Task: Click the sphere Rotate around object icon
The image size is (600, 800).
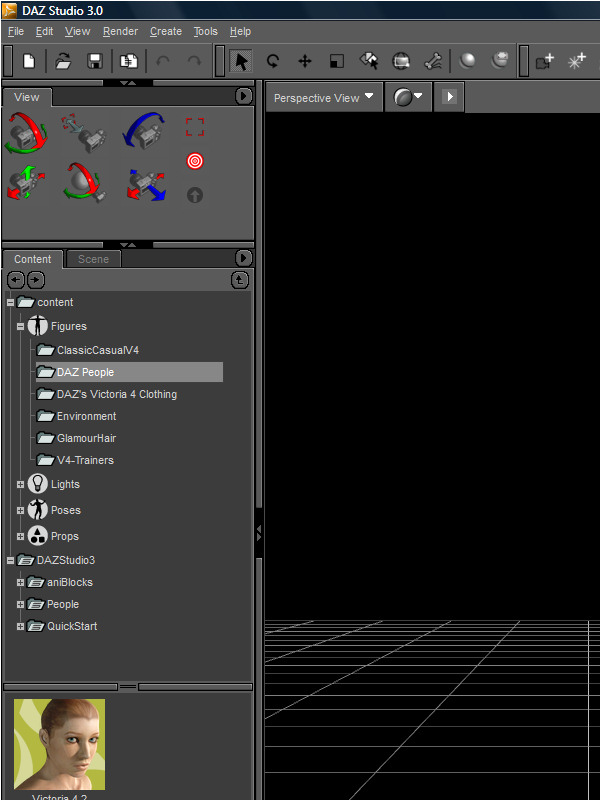Action: (85, 183)
